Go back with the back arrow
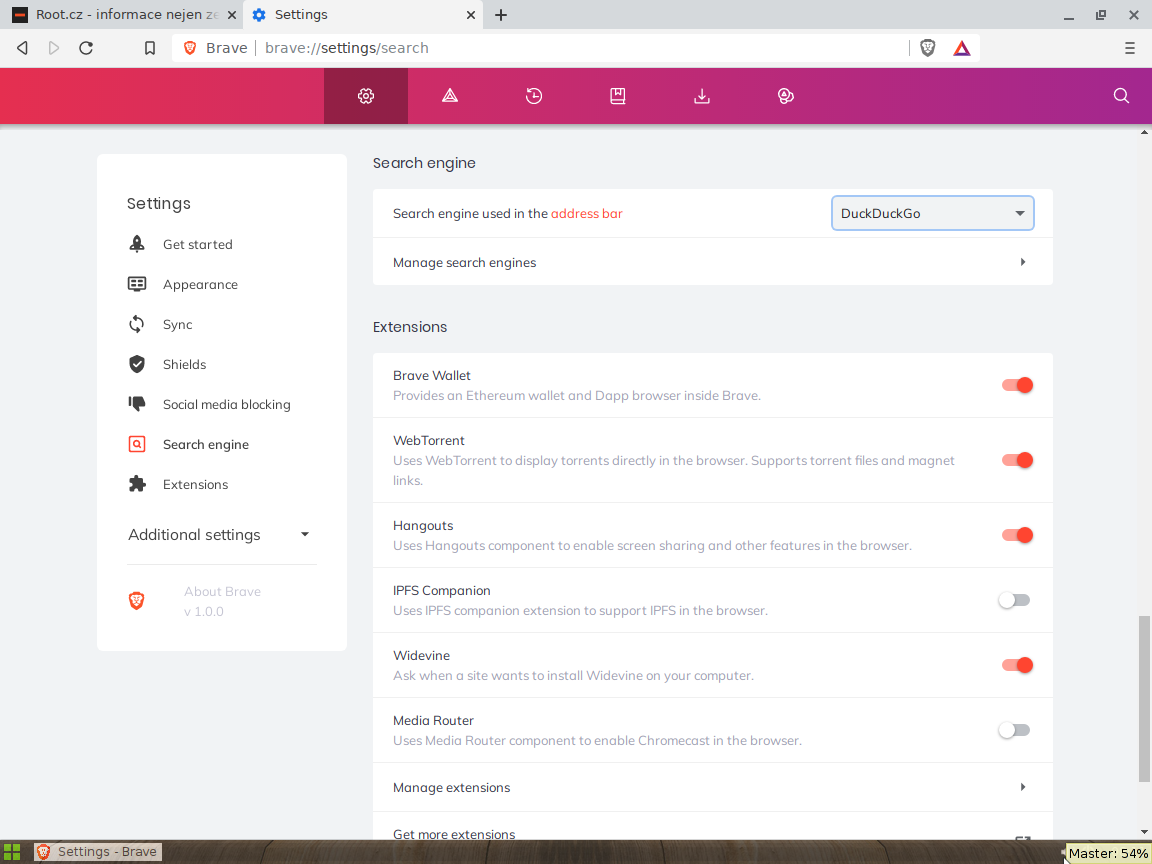The image size is (1152, 864). coord(22,48)
